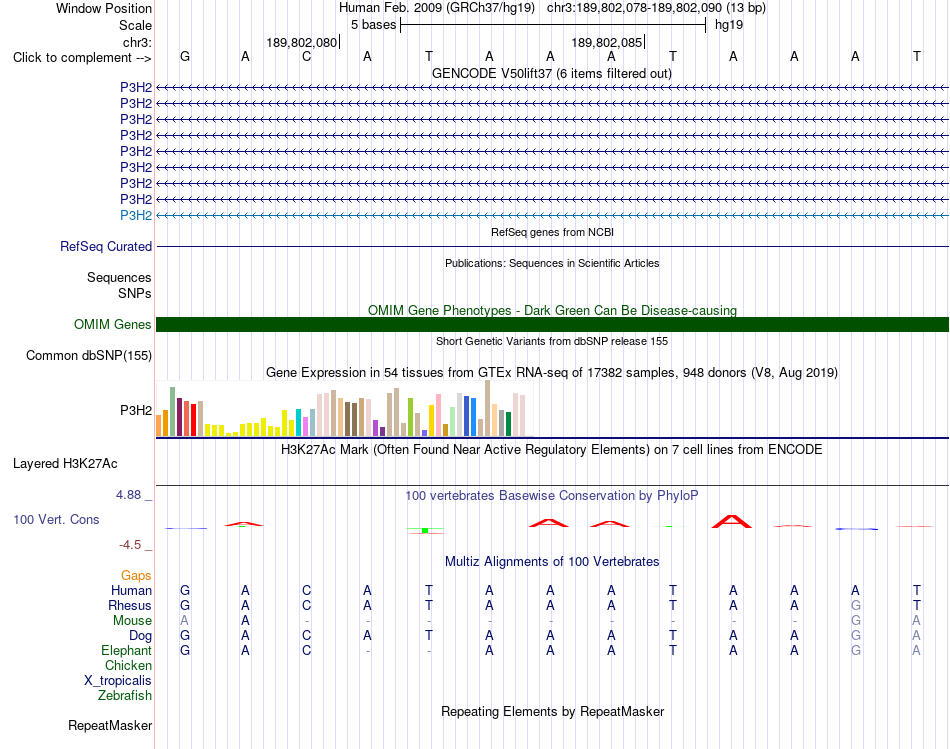Screen dimensions: 950x749
Task: Click the 'Mouse' alignment row label
Action: (x=132, y=621)
